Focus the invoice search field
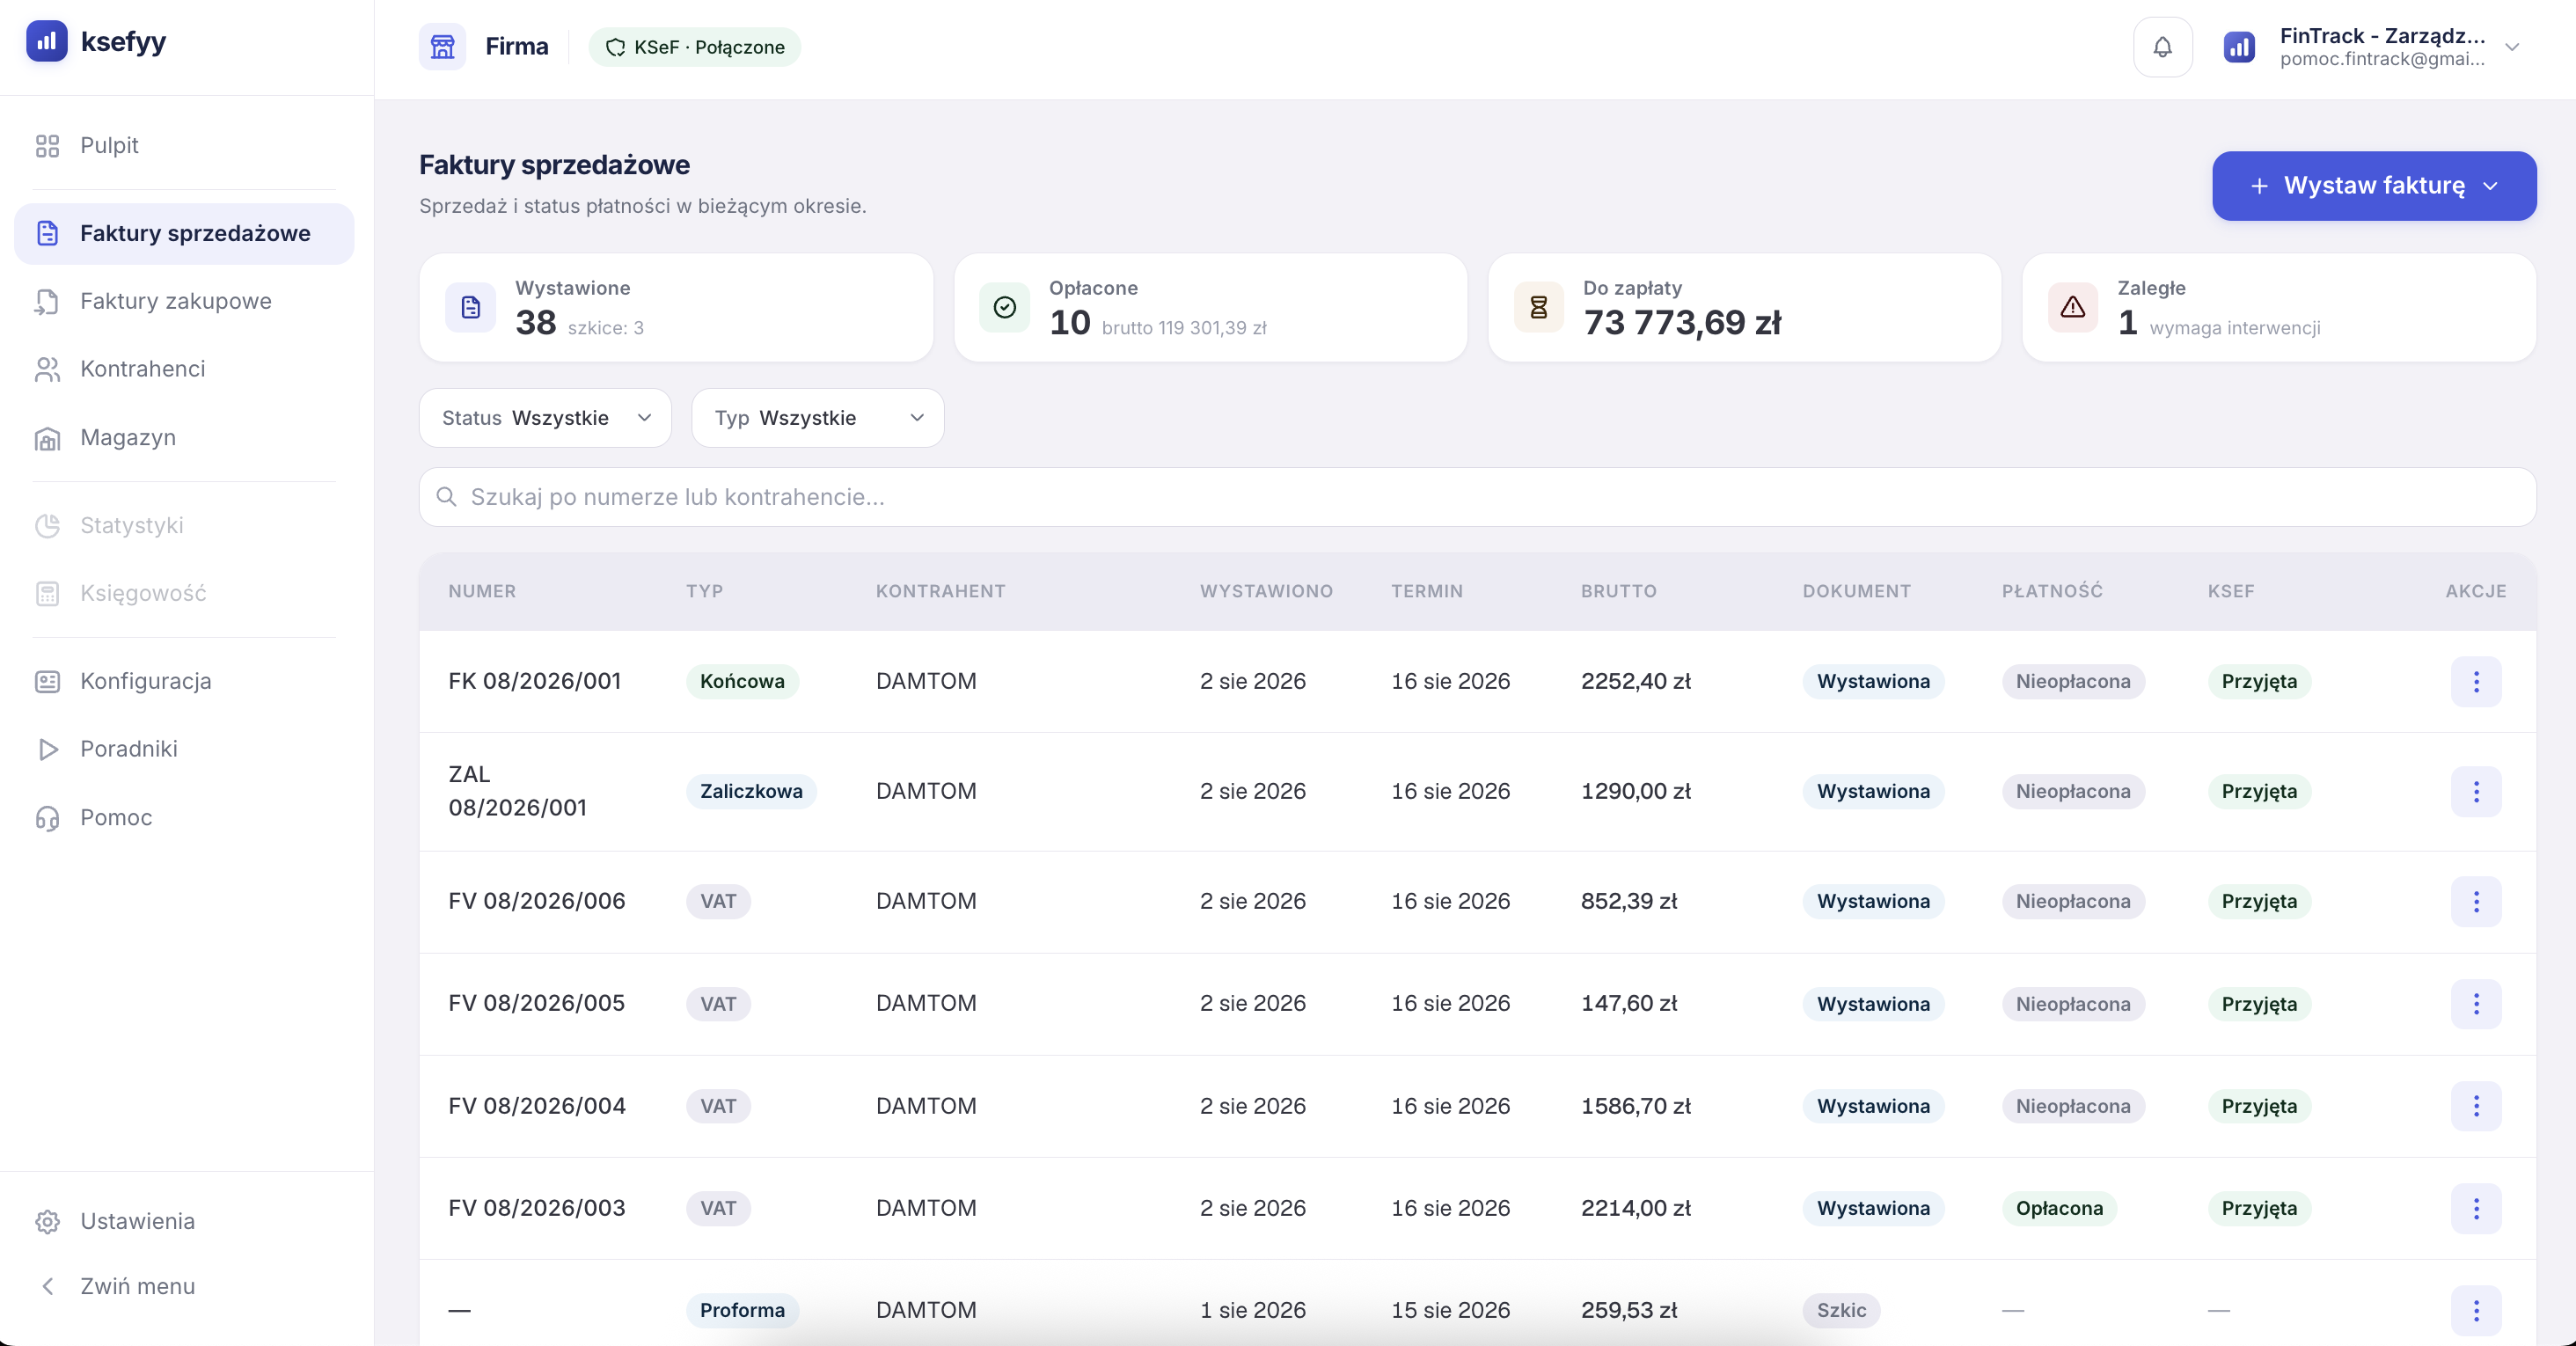The width and height of the screenshot is (2576, 1346). pos(1477,497)
